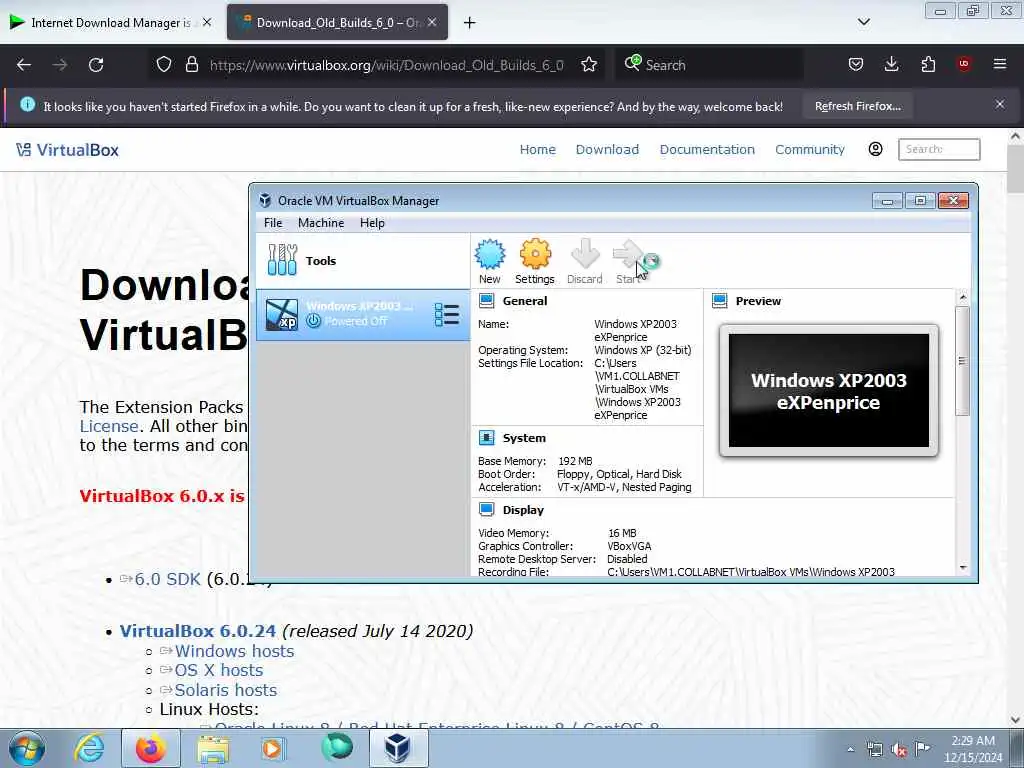The width and height of the screenshot is (1024, 768).
Task: Open the list all tabs dropdown
Action: coord(863,22)
